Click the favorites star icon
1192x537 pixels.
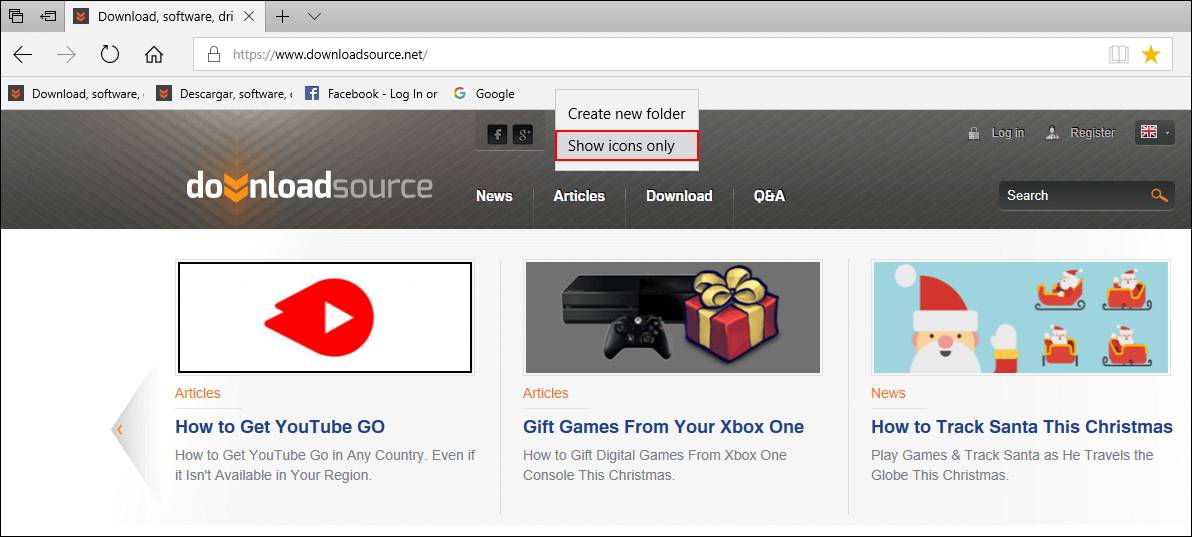point(1152,54)
